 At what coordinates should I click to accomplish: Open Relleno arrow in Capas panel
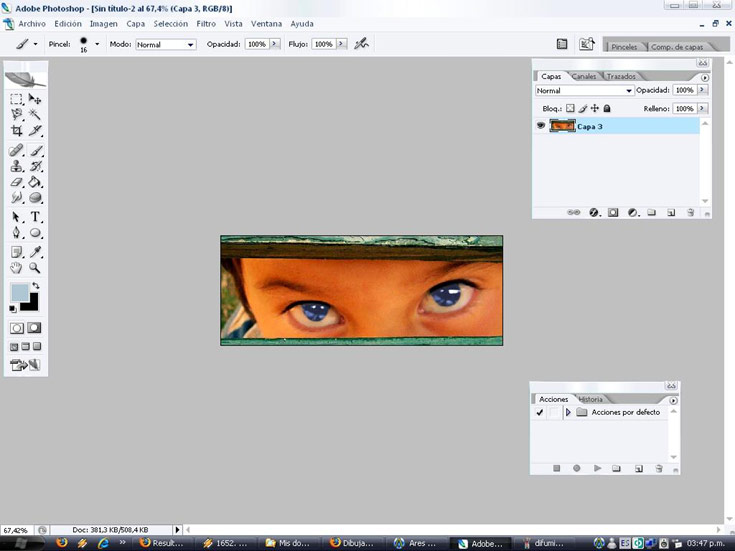click(702, 108)
